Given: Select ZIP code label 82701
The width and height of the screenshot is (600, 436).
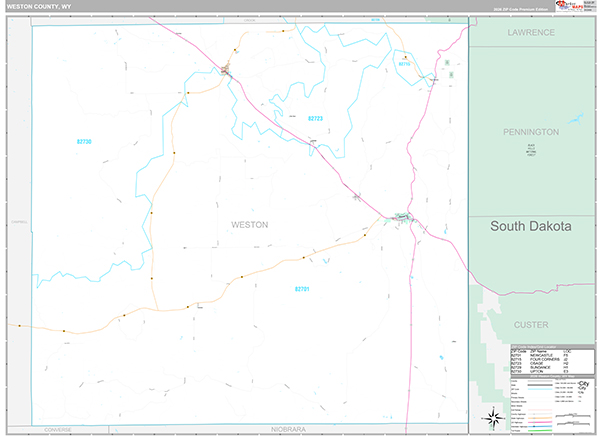Looking at the screenshot, I should tap(302, 289).
